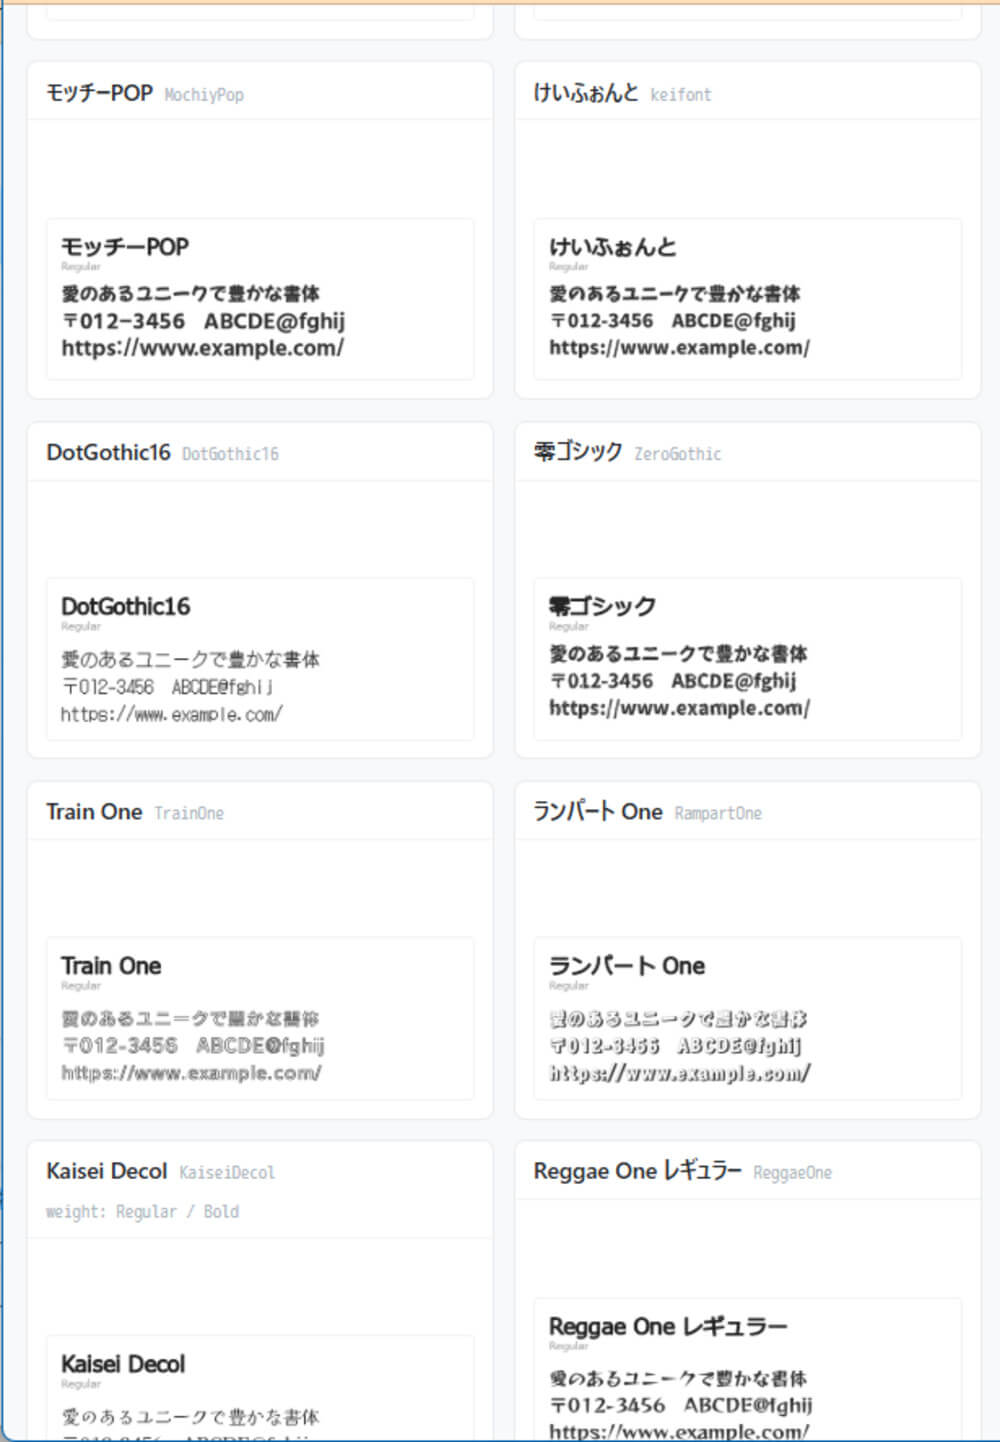Viewport: 1000px width, 1442px height.
Task: Click the DotGothic16 card heading
Action: (x=108, y=452)
